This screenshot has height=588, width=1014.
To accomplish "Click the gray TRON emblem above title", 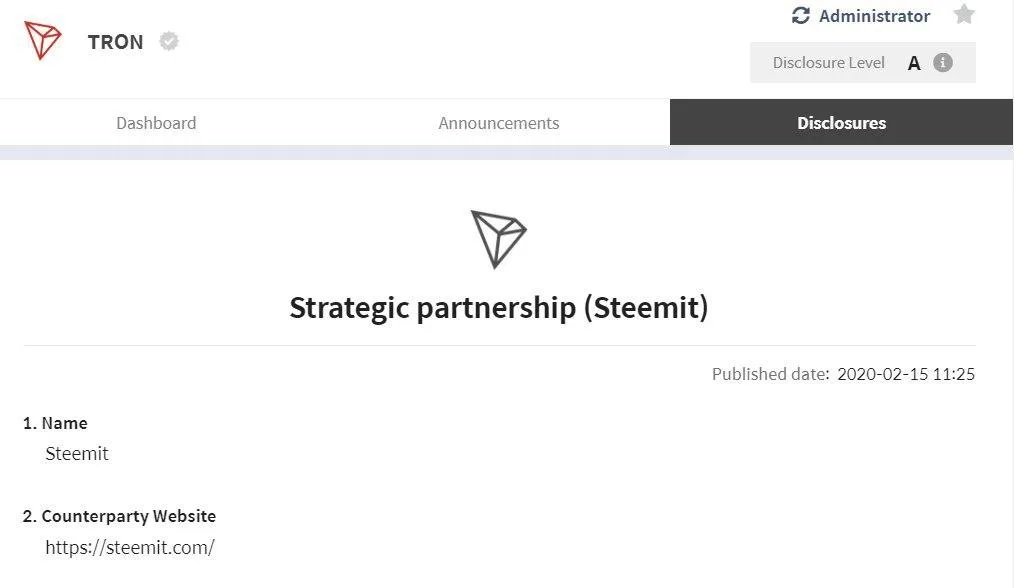I will [498, 239].
